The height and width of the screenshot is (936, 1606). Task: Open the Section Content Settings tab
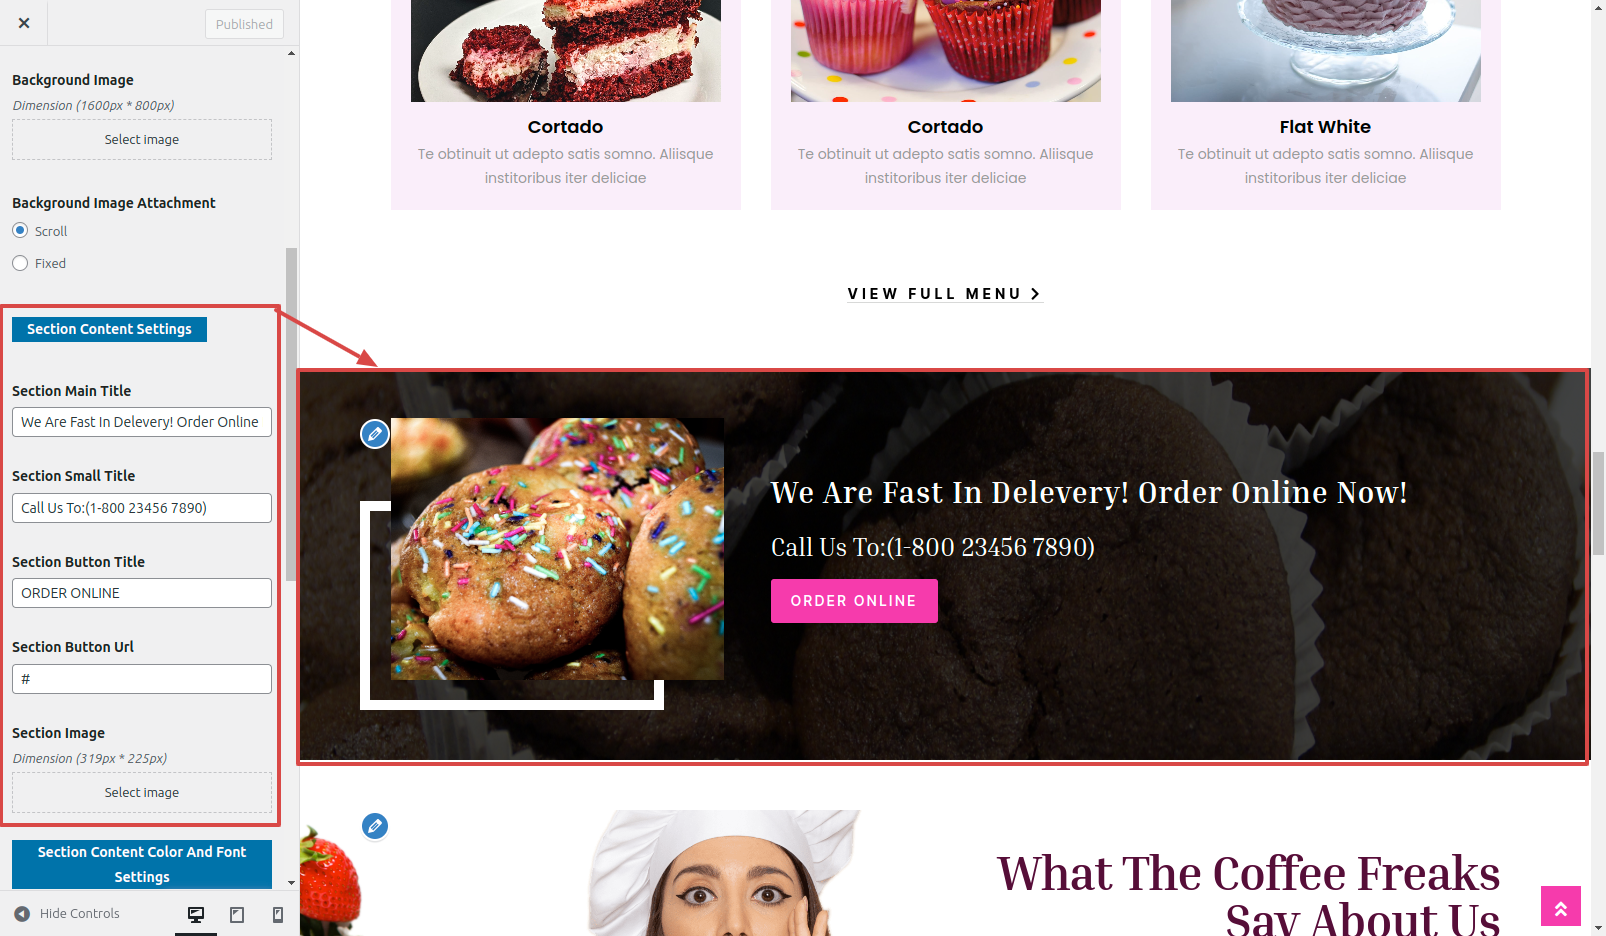[x=109, y=329]
